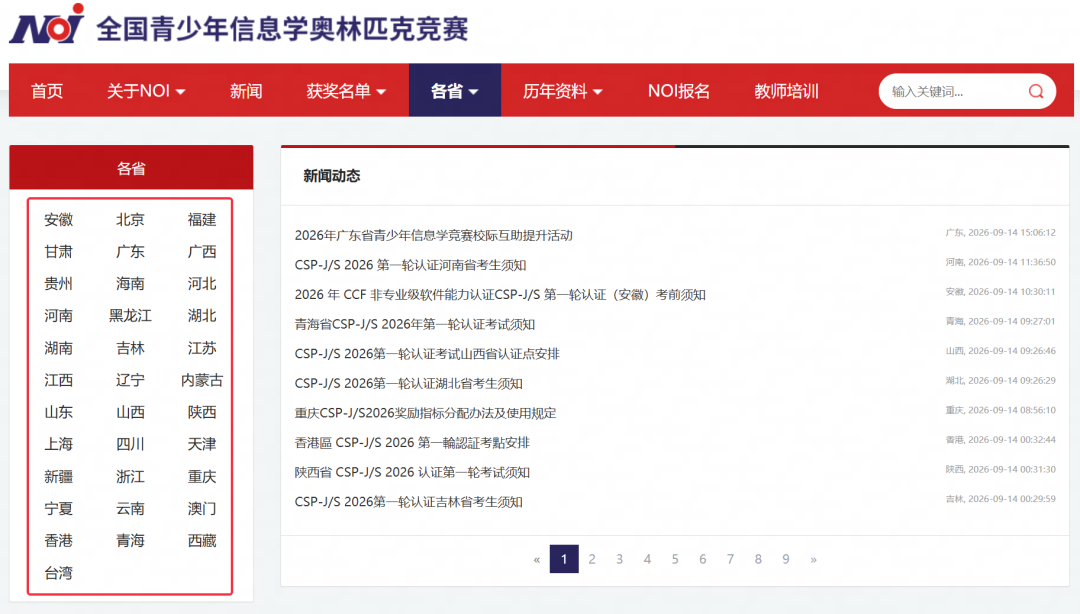Image resolution: width=1080 pixels, height=614 pixels.
Task: Visit 澳门 from the sidebar
Action: 202,509
